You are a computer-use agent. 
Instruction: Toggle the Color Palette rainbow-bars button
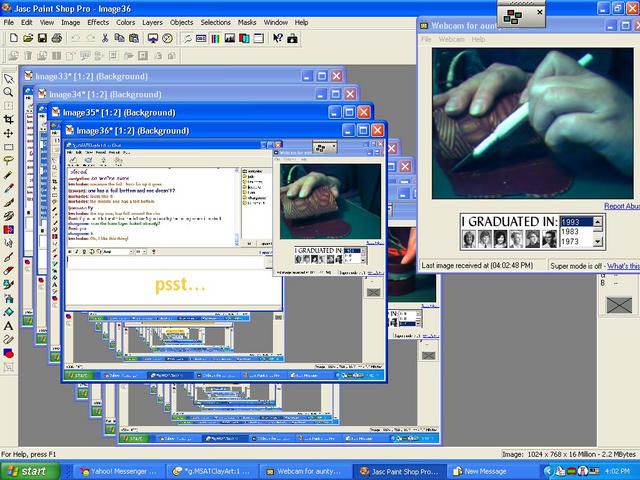pyautogui.click(x=216, y=38)
